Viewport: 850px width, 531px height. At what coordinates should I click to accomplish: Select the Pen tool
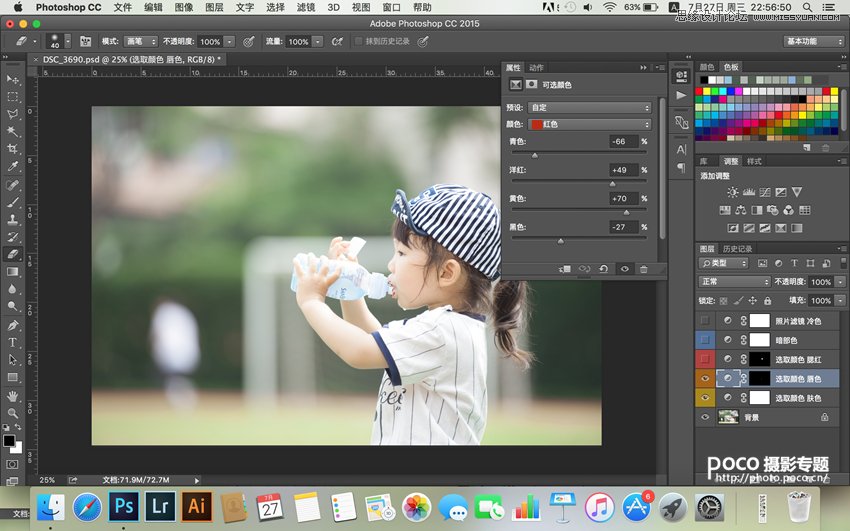(x=12, y=325)
